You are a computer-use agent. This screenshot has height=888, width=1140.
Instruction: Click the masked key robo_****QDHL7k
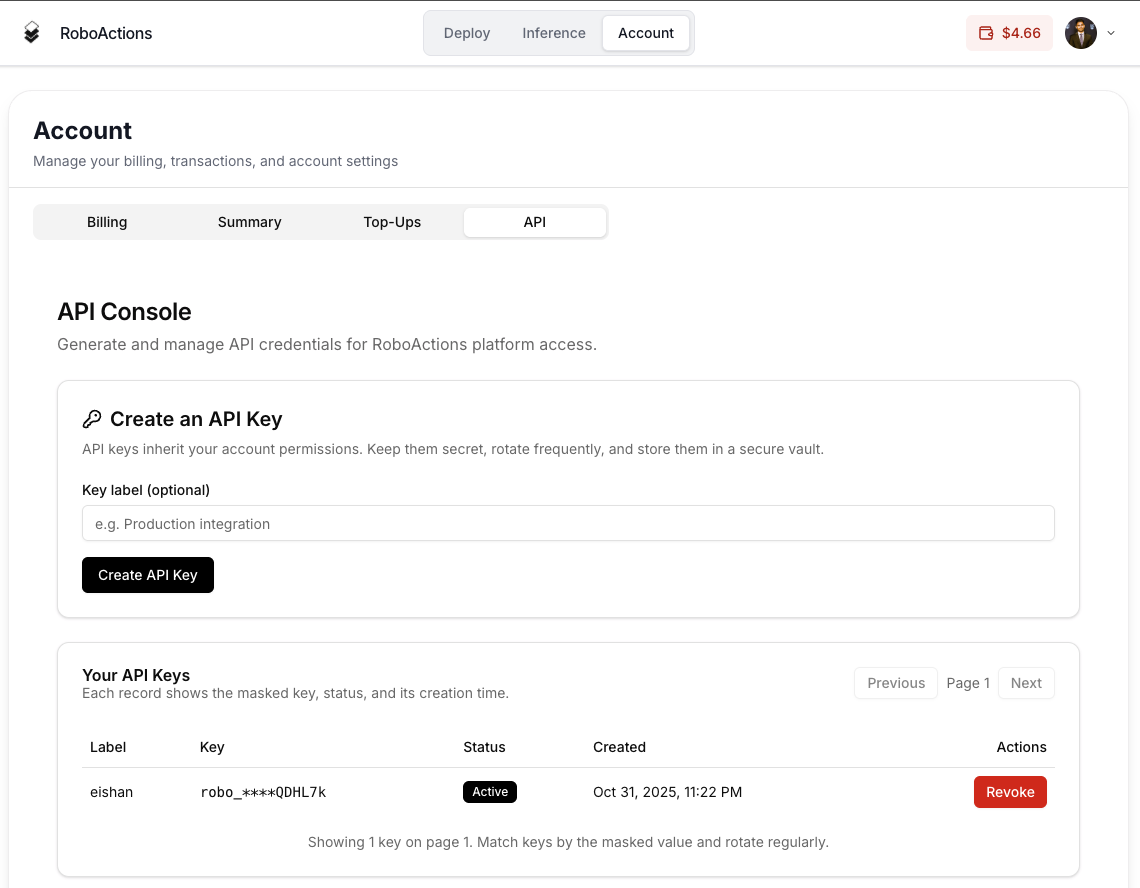coord(263,792)
